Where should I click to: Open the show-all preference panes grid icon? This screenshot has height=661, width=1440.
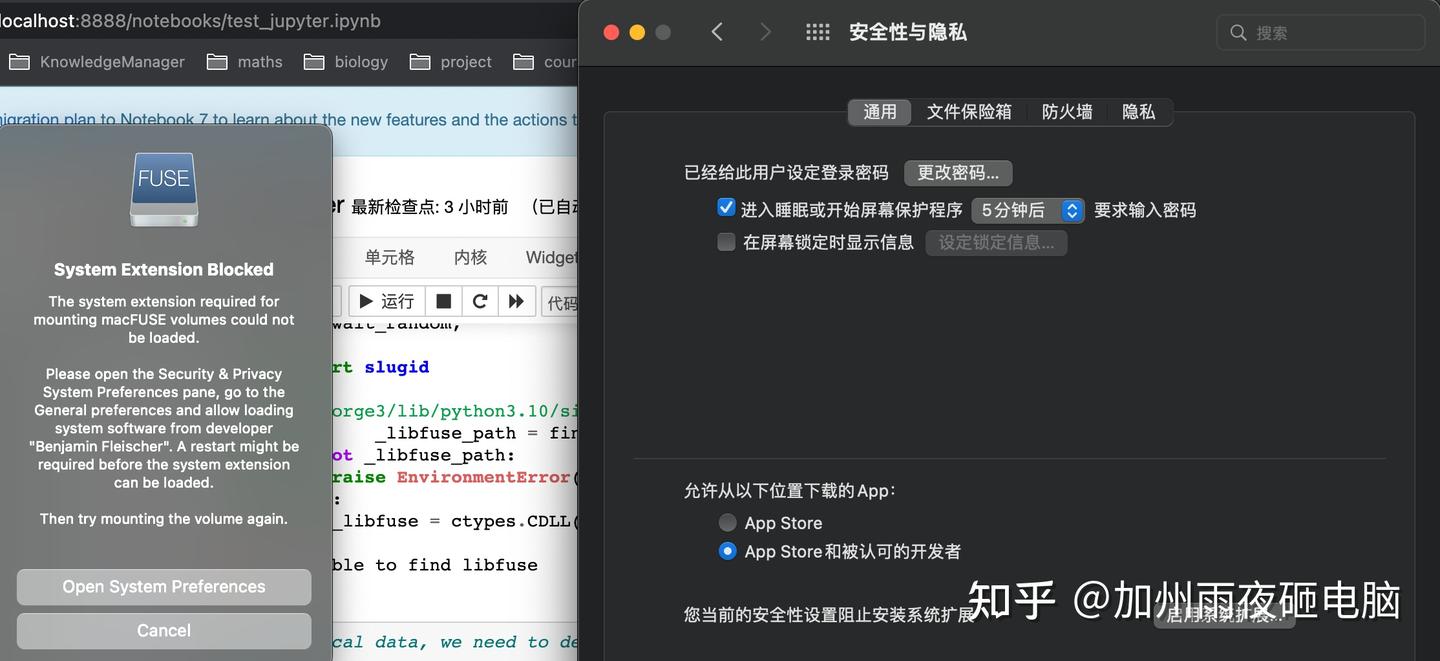[x=817, y=31]
